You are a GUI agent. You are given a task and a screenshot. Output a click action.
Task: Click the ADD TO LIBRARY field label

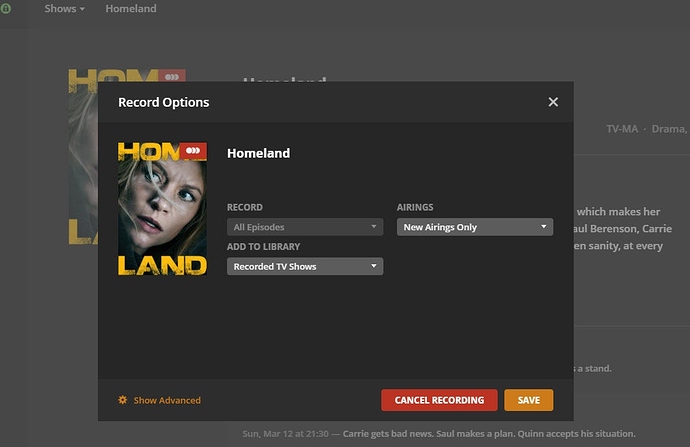tap(263, 247)
